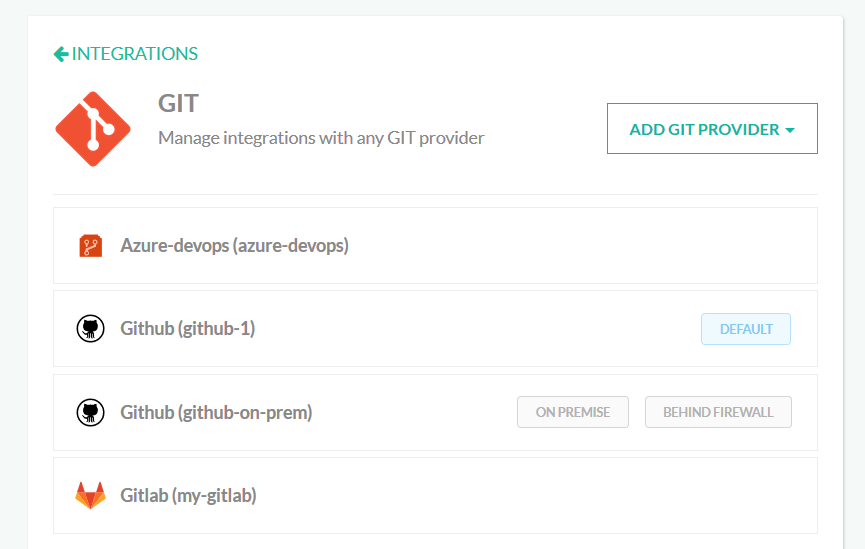The image size is (865, 549).
Task: Click the back arrow next to Integrations
Action: coord(61,54)
